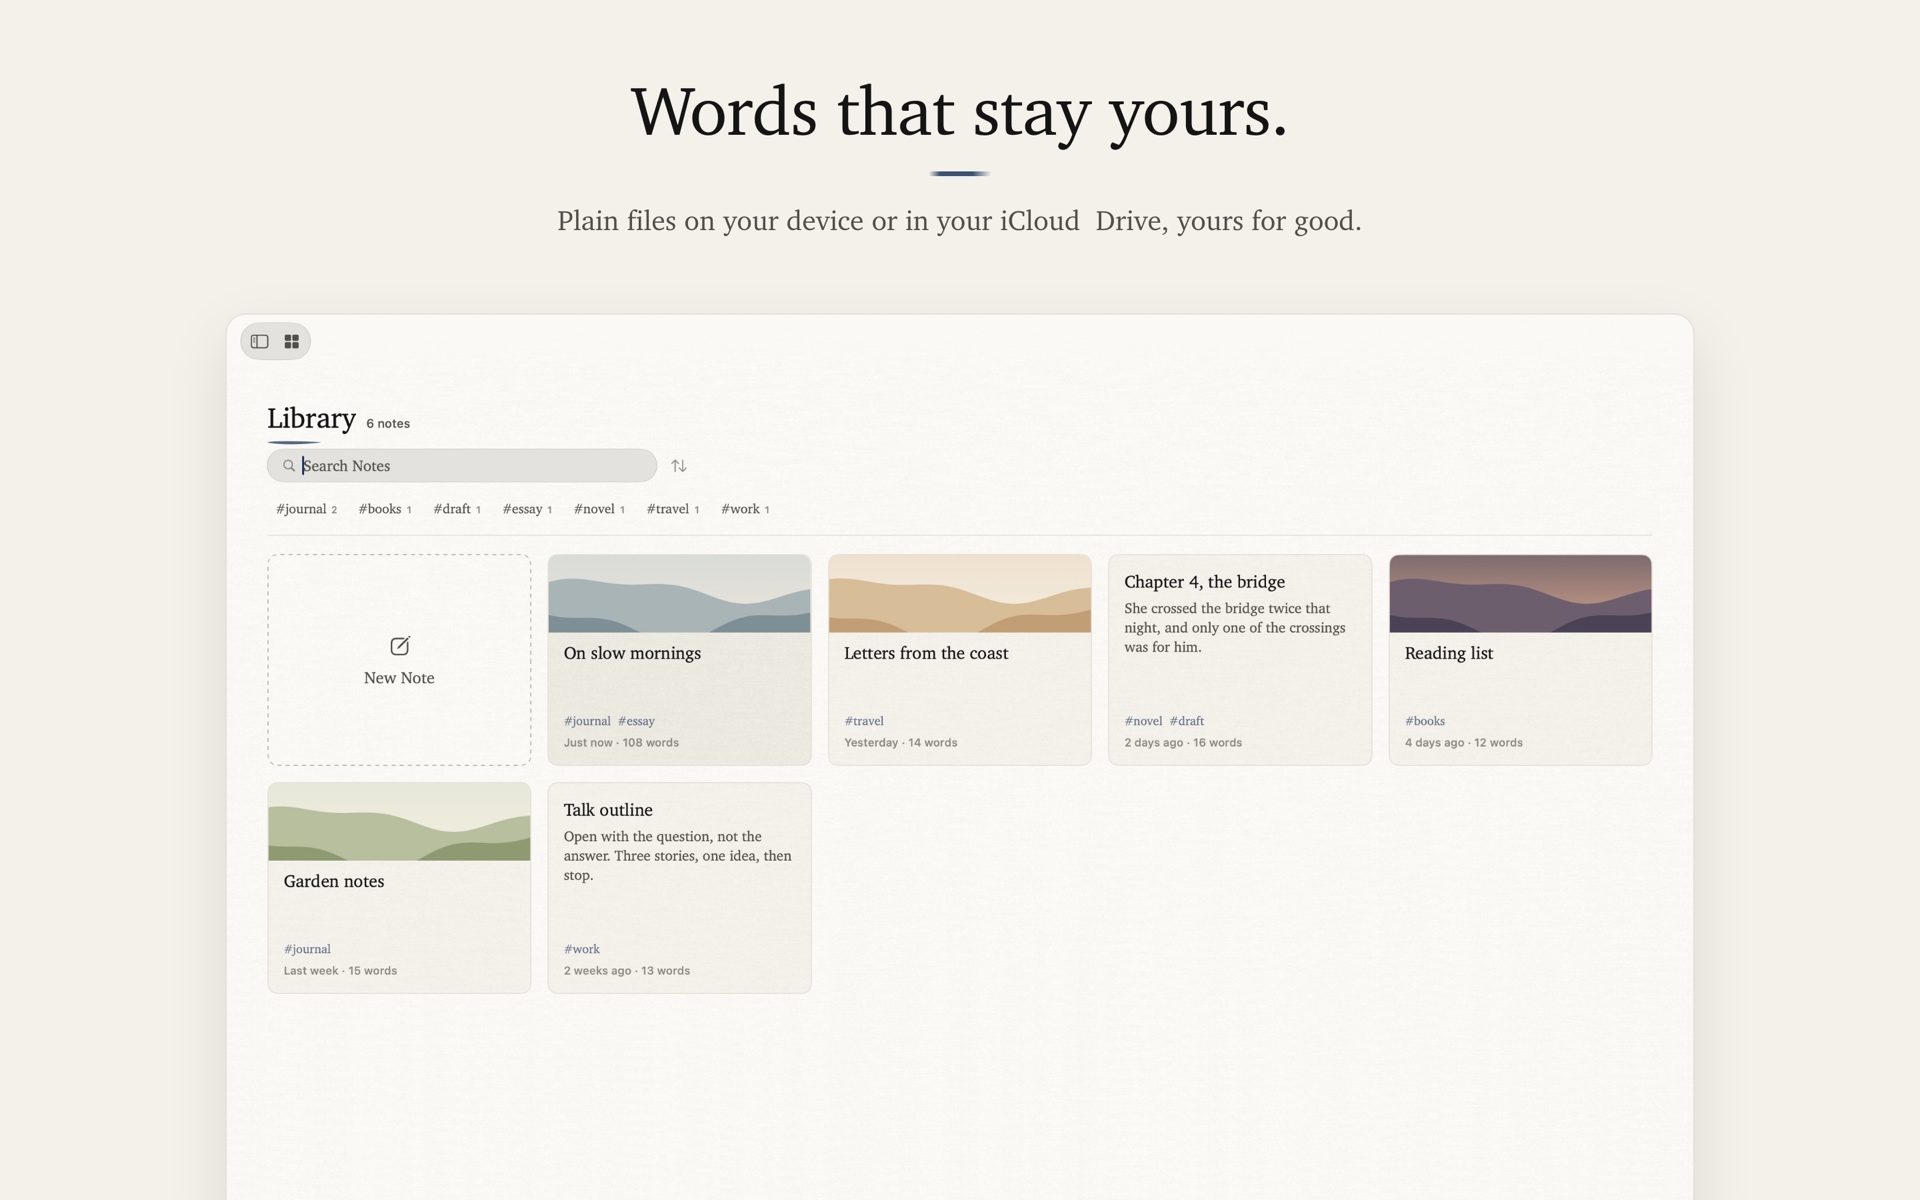The height and width of the screenshot is (1200, 1920).
Task: Select the On slow mornings title
Action: pos(632,653)
